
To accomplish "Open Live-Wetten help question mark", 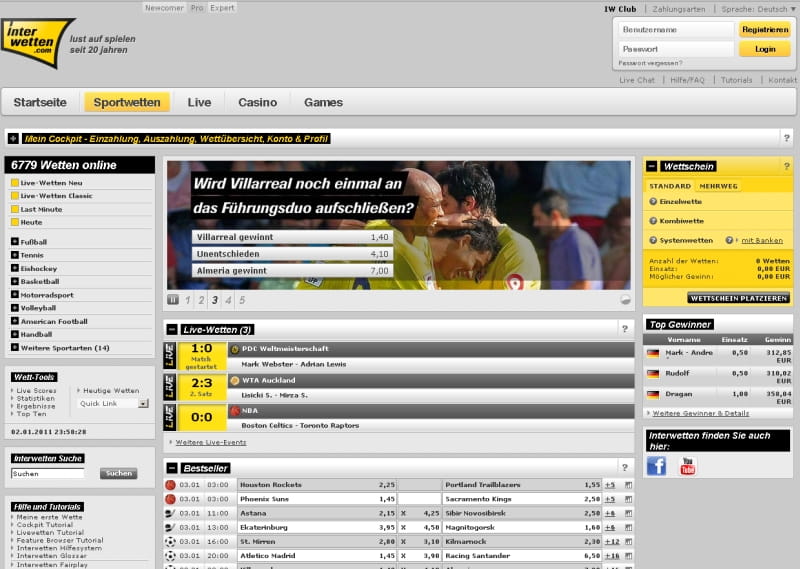I will coord(625,329).
